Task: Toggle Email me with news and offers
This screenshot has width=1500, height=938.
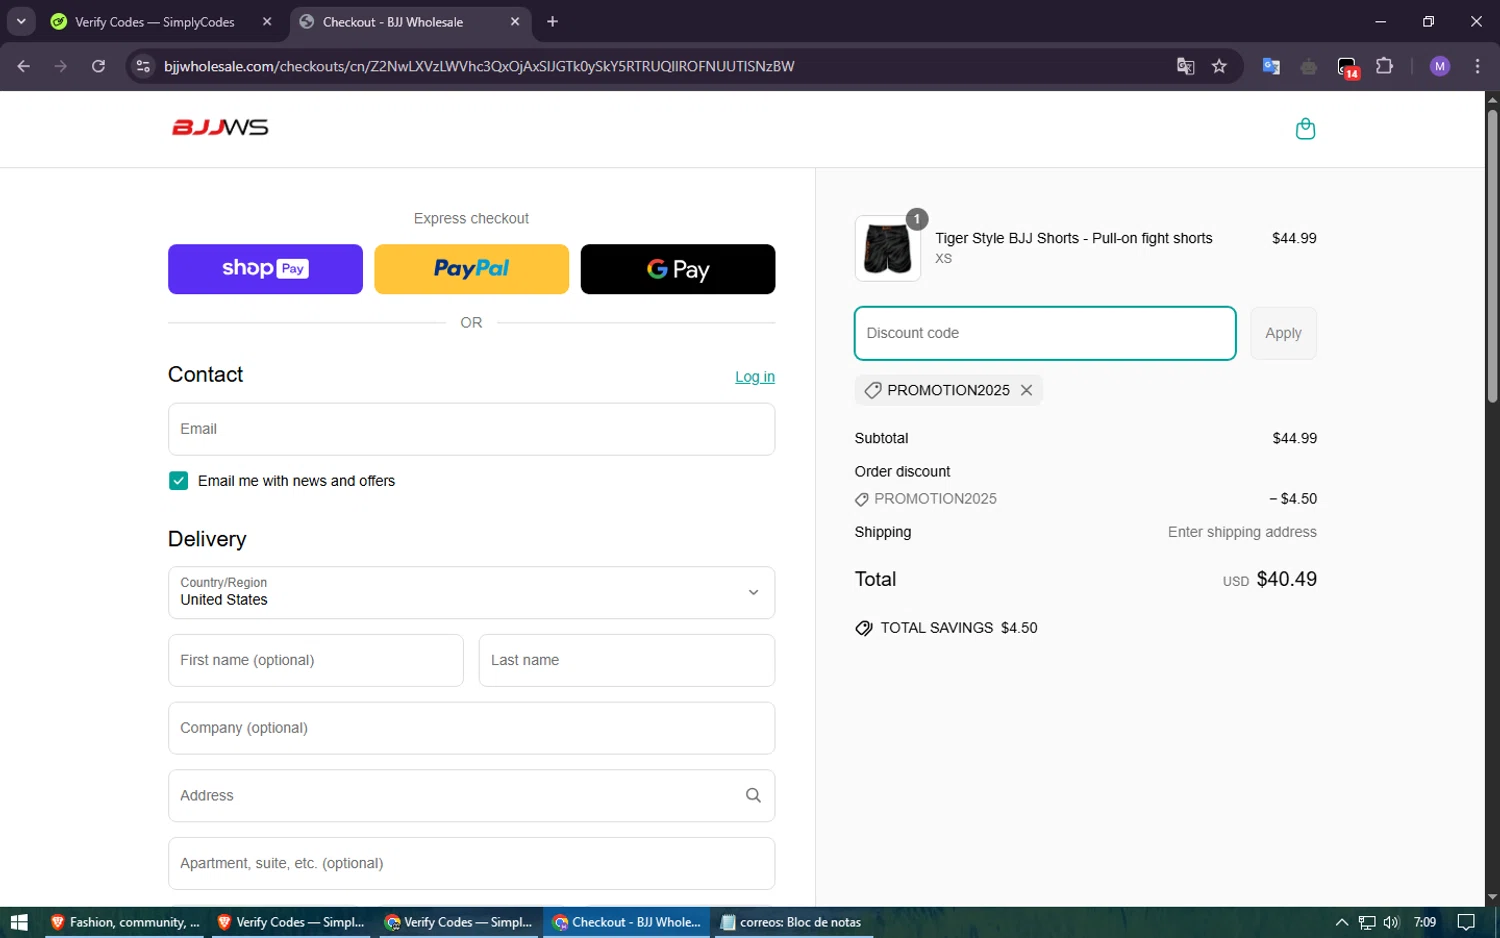Action: (x=178, y=481)
